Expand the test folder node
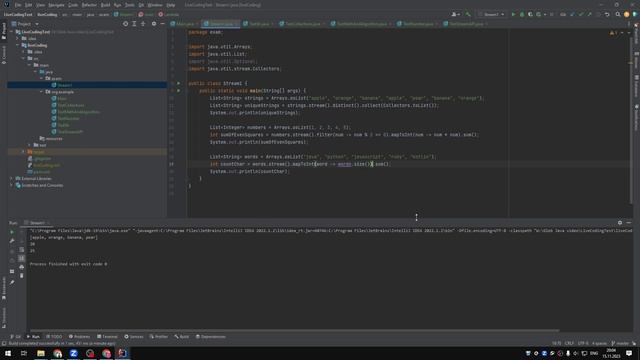The image size is (640, 360). coord(29,145)
